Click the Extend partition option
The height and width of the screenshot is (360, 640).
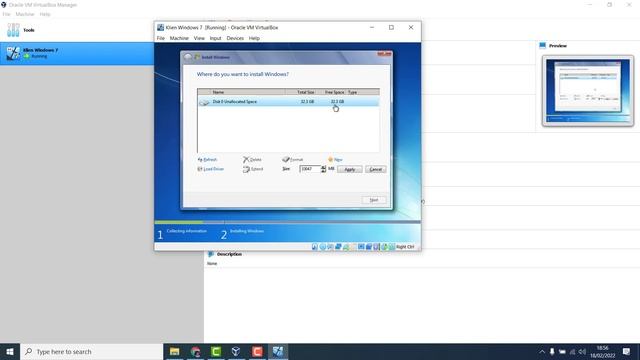point(253,169)
